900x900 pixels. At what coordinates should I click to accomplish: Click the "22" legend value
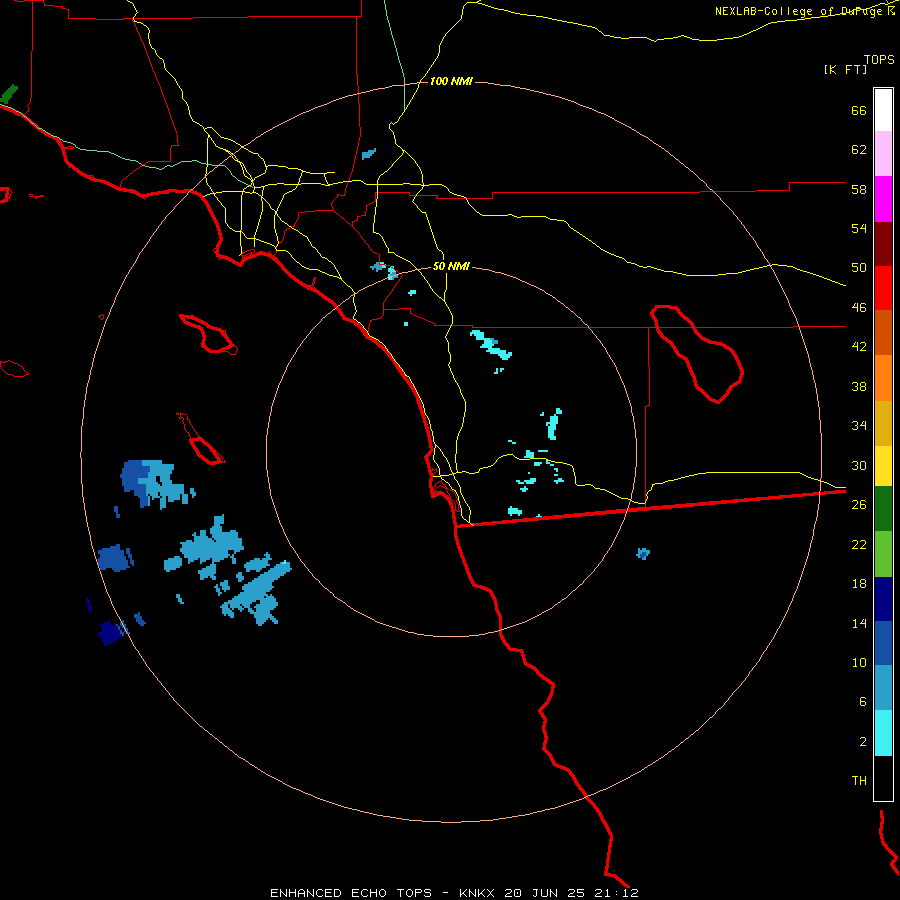859,544
